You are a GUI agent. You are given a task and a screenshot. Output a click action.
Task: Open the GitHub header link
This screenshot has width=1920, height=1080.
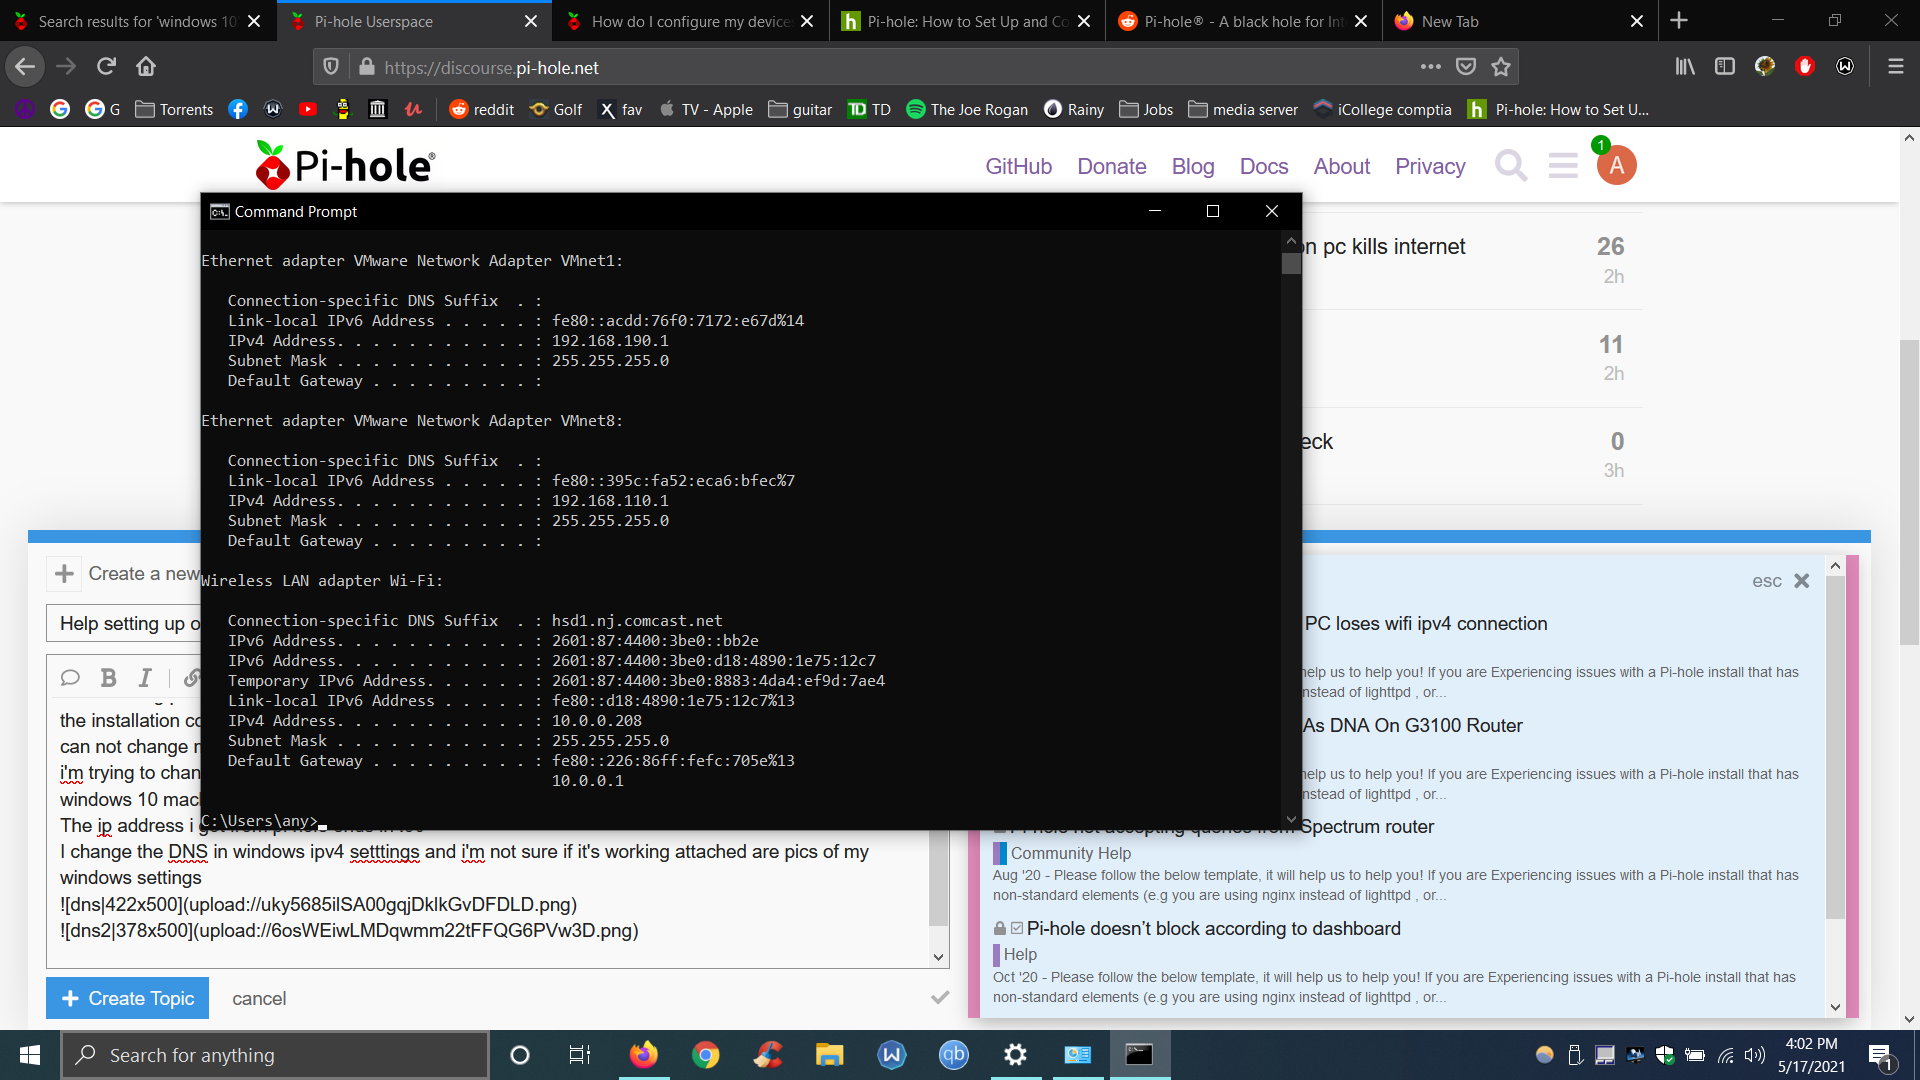click(x=1018, y=166)
